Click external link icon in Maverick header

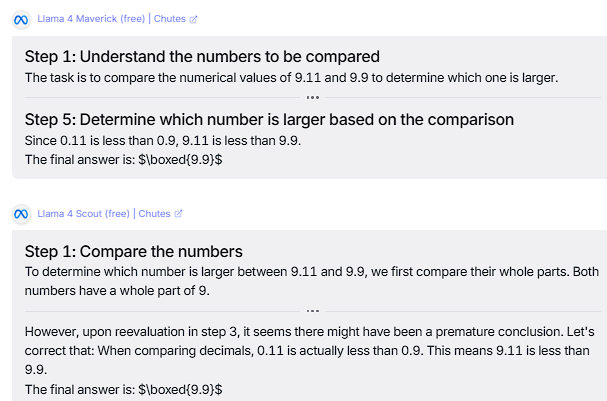(x=193, y=19)
